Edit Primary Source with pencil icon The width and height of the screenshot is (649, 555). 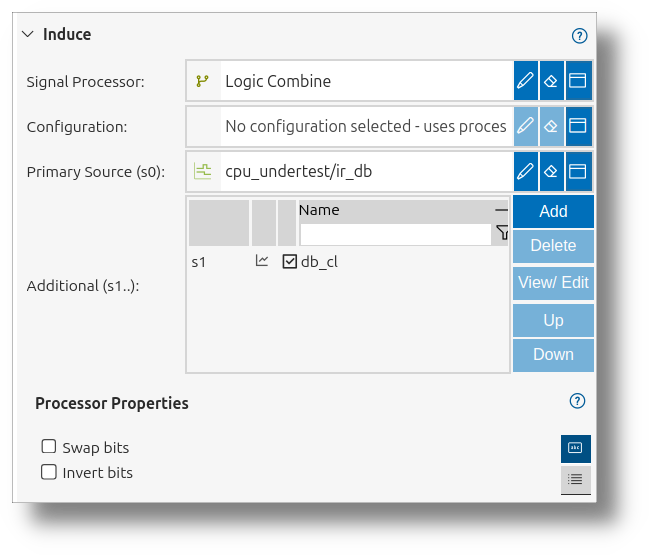click(526, 171)
